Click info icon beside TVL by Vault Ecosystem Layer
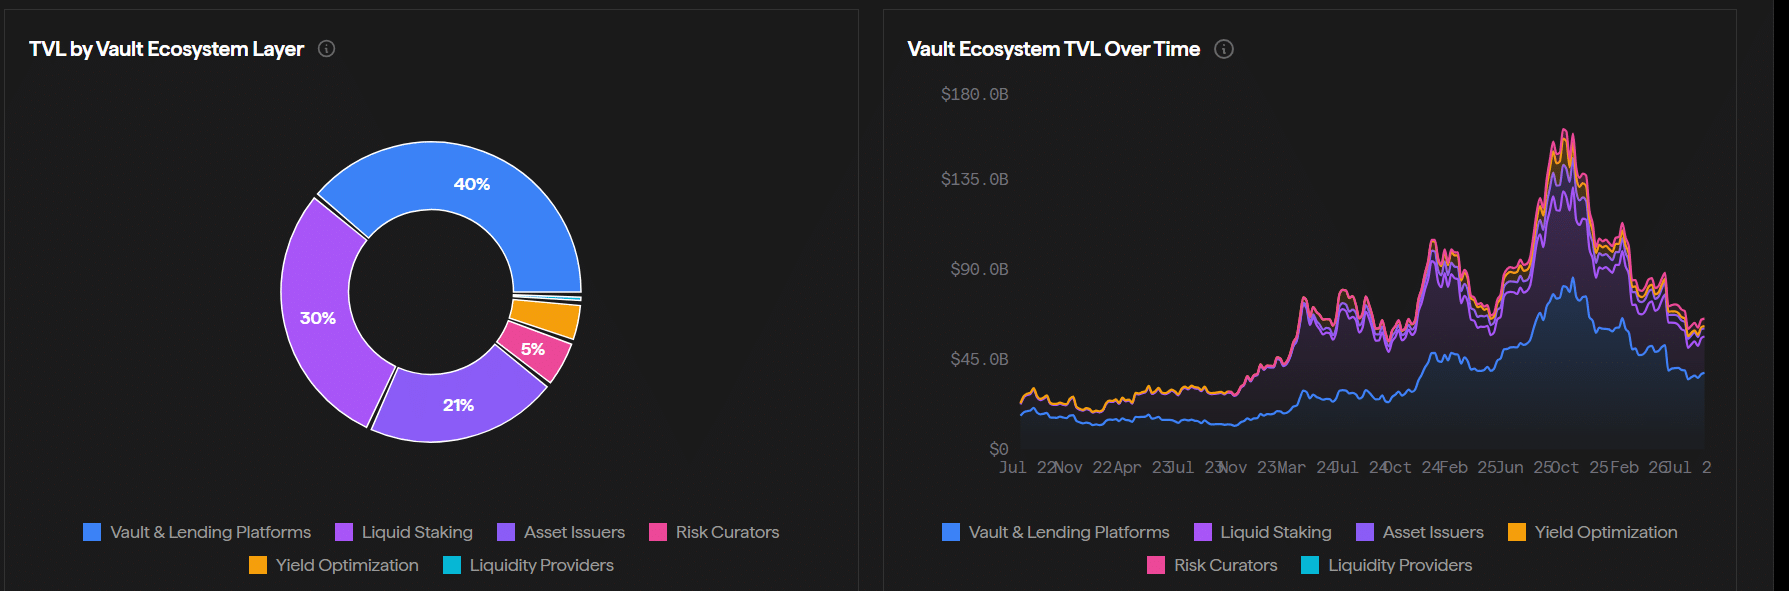The width and height of the screenshot is (1789, 591). click(x=326, y=48)
